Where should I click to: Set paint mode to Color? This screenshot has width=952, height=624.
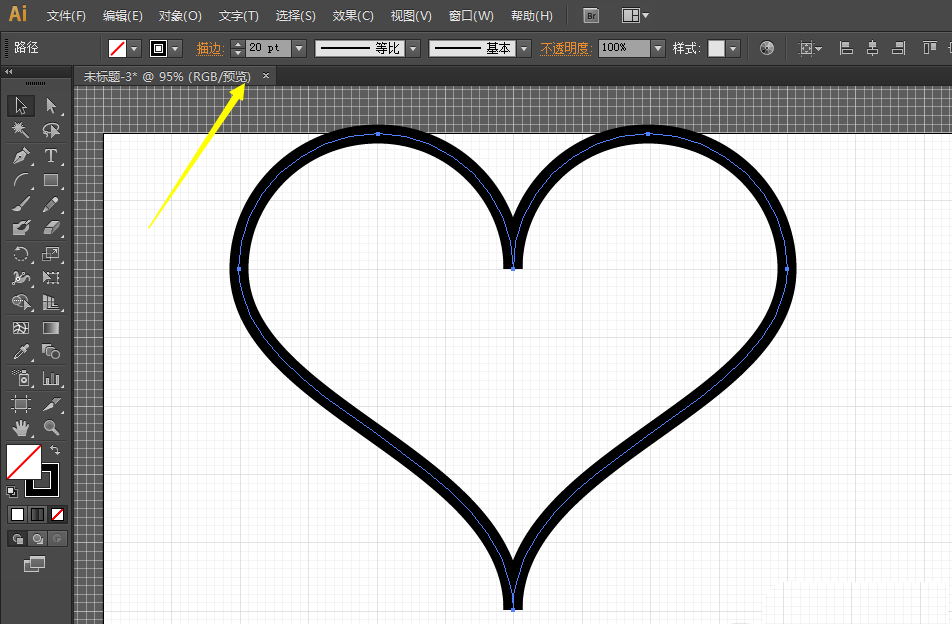18,515
